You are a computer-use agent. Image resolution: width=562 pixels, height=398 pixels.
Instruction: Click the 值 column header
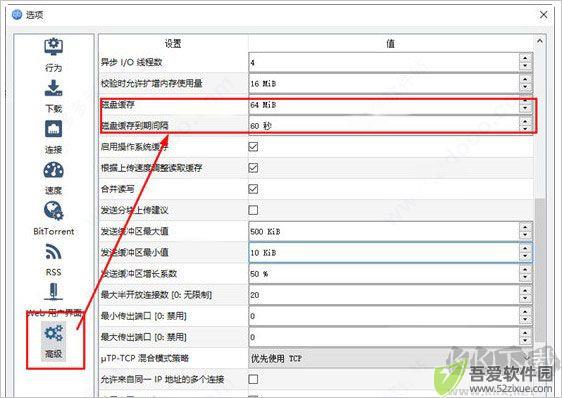pyautogui.click(x=391, y=43)
